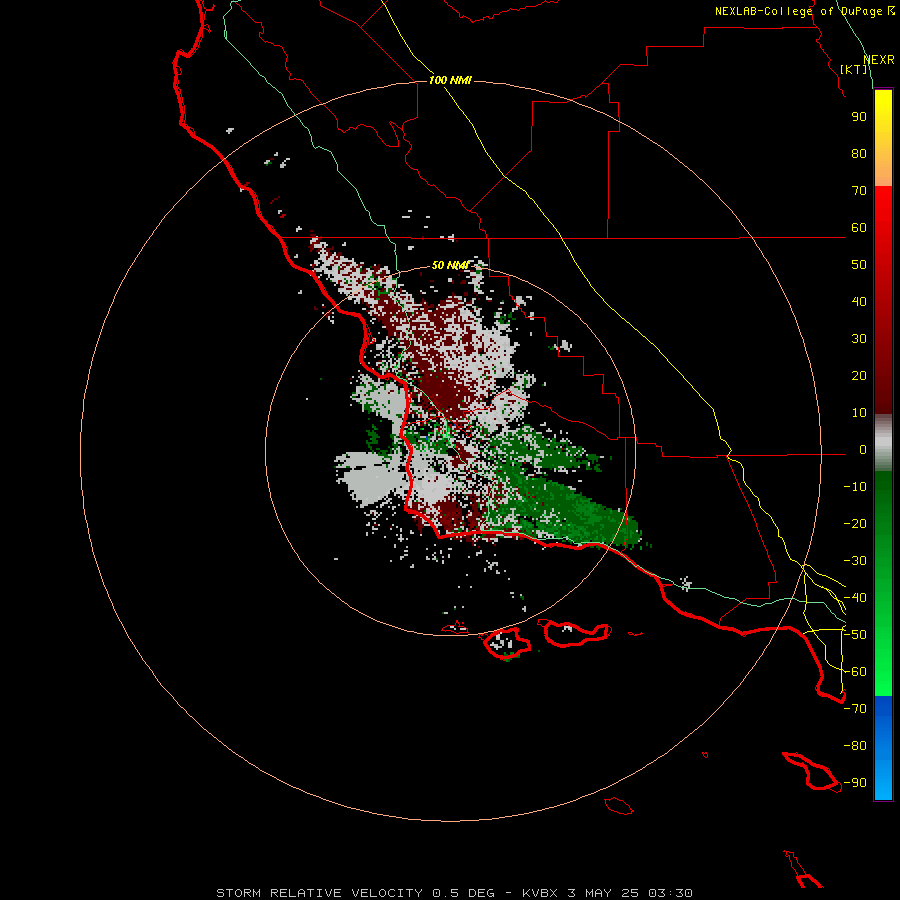Click the -80 value on the velocity scale

[855, 746]
